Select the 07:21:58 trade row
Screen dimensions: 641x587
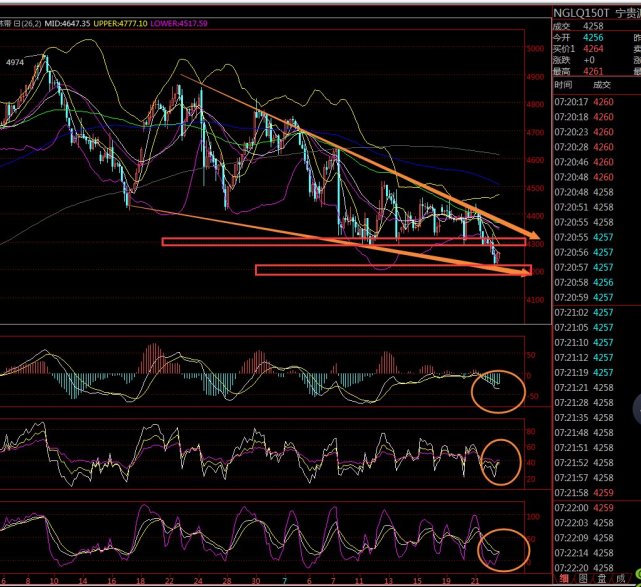pyautogui.click(x=584, y=493)
